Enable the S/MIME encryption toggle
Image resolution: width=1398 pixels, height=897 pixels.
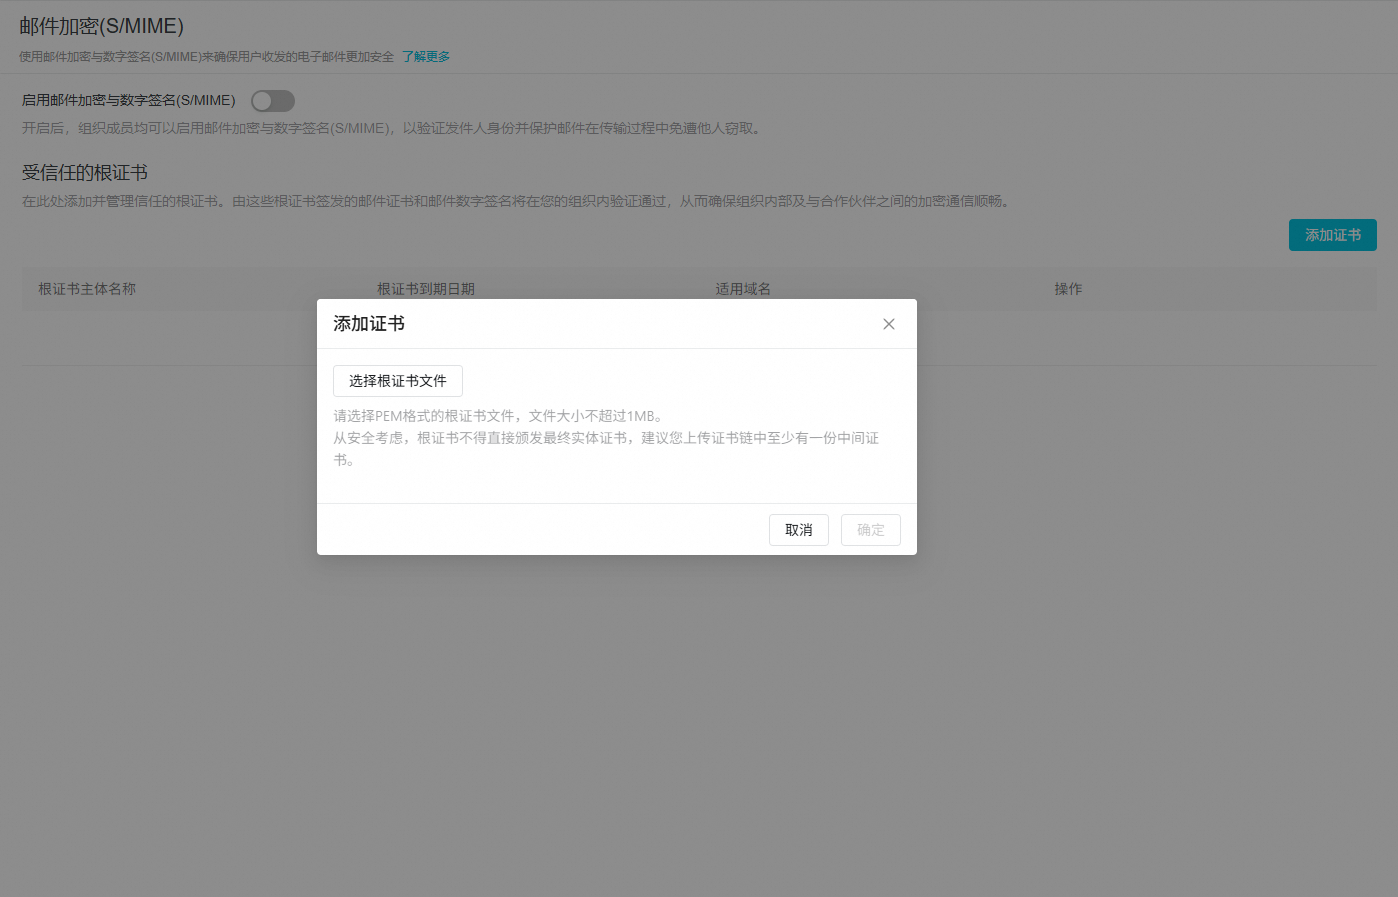[271, 100]
